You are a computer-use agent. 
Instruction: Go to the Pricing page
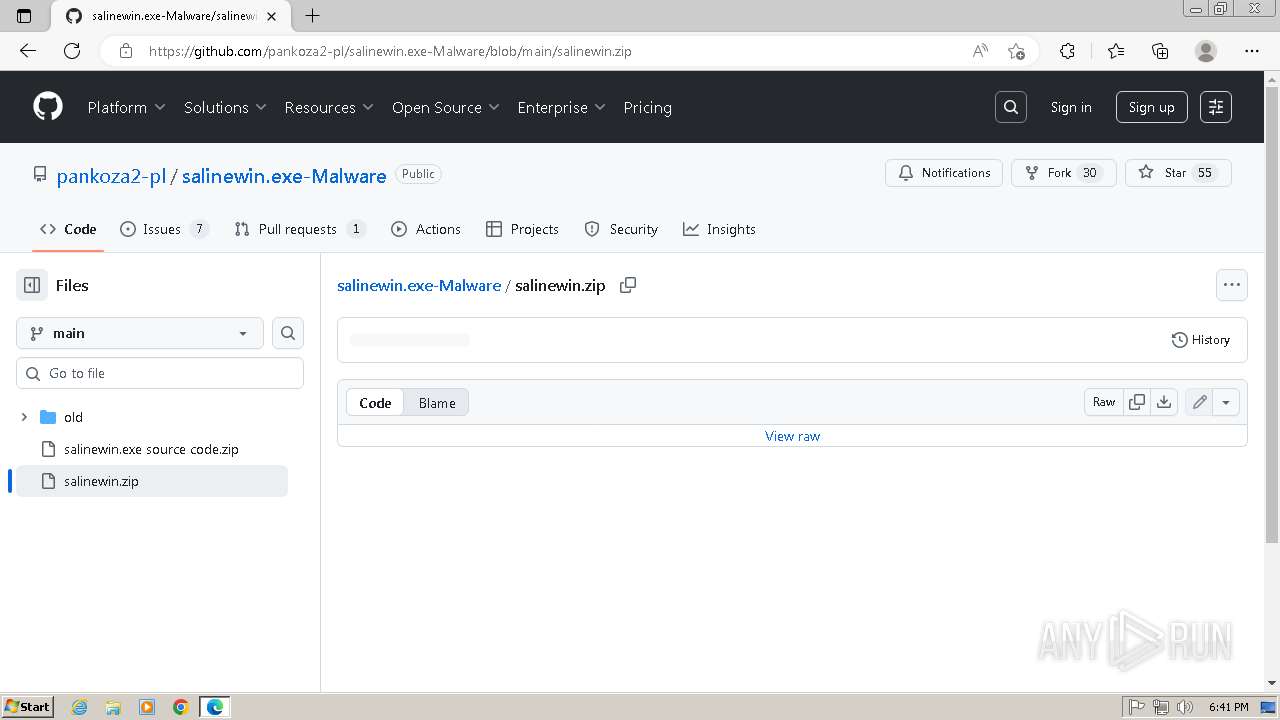pyautogui.click(x=647, y=107)
